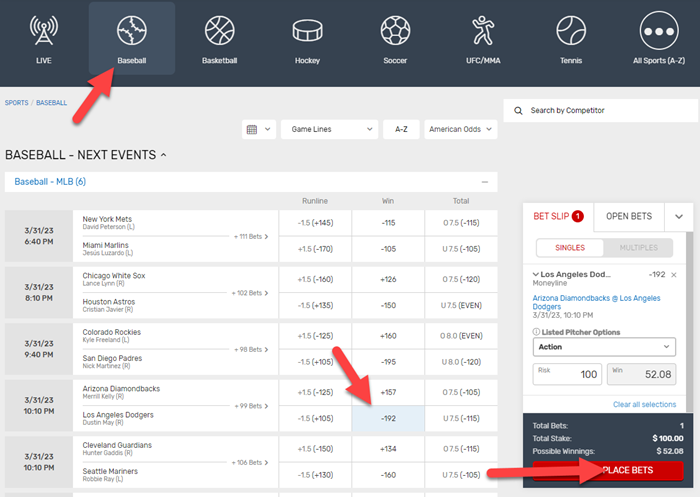This screenshot has height=497, width=700.
Task: Open the Game Lines dropdown
Action: point(328,129)
